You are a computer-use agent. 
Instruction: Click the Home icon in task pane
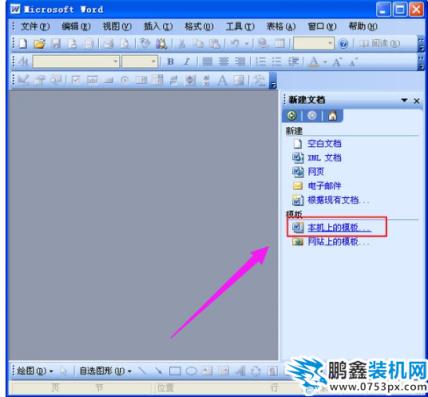point(332,116)
